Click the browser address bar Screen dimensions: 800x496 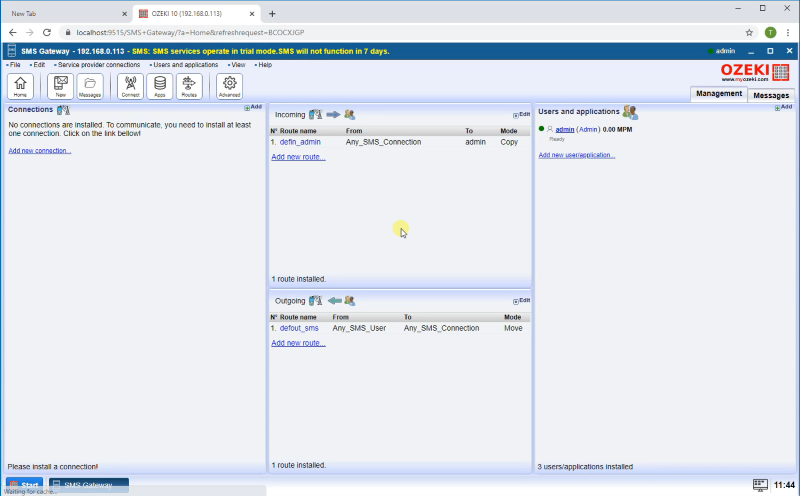[403, 33]
